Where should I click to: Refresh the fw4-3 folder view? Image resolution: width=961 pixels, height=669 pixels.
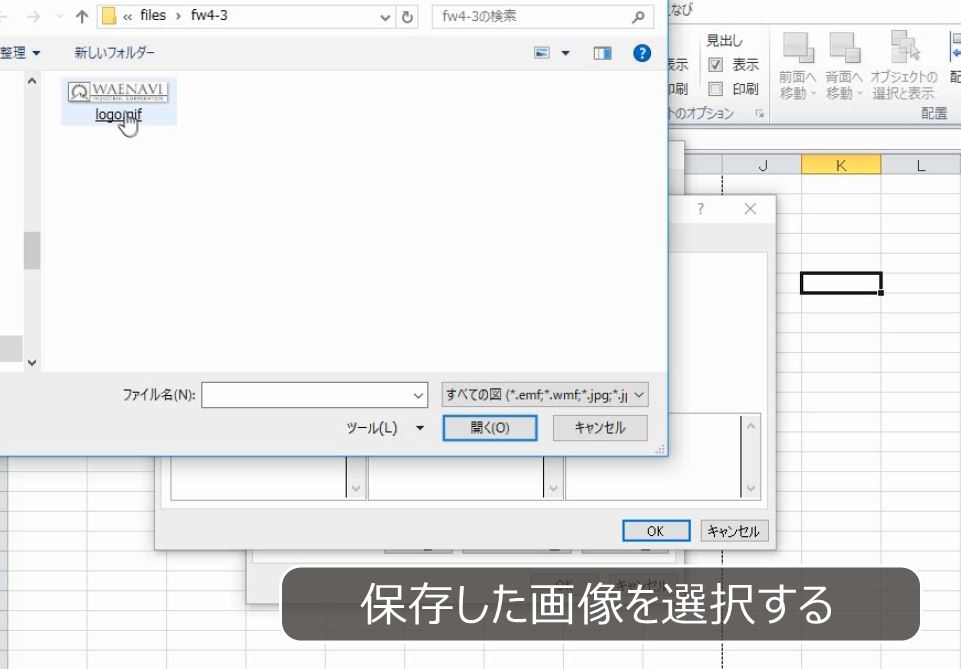408,15
